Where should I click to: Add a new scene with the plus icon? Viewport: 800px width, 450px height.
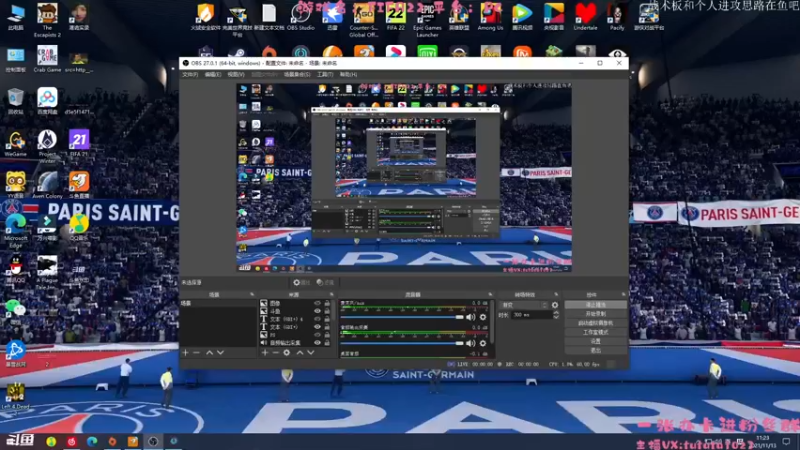pos(186,353)
